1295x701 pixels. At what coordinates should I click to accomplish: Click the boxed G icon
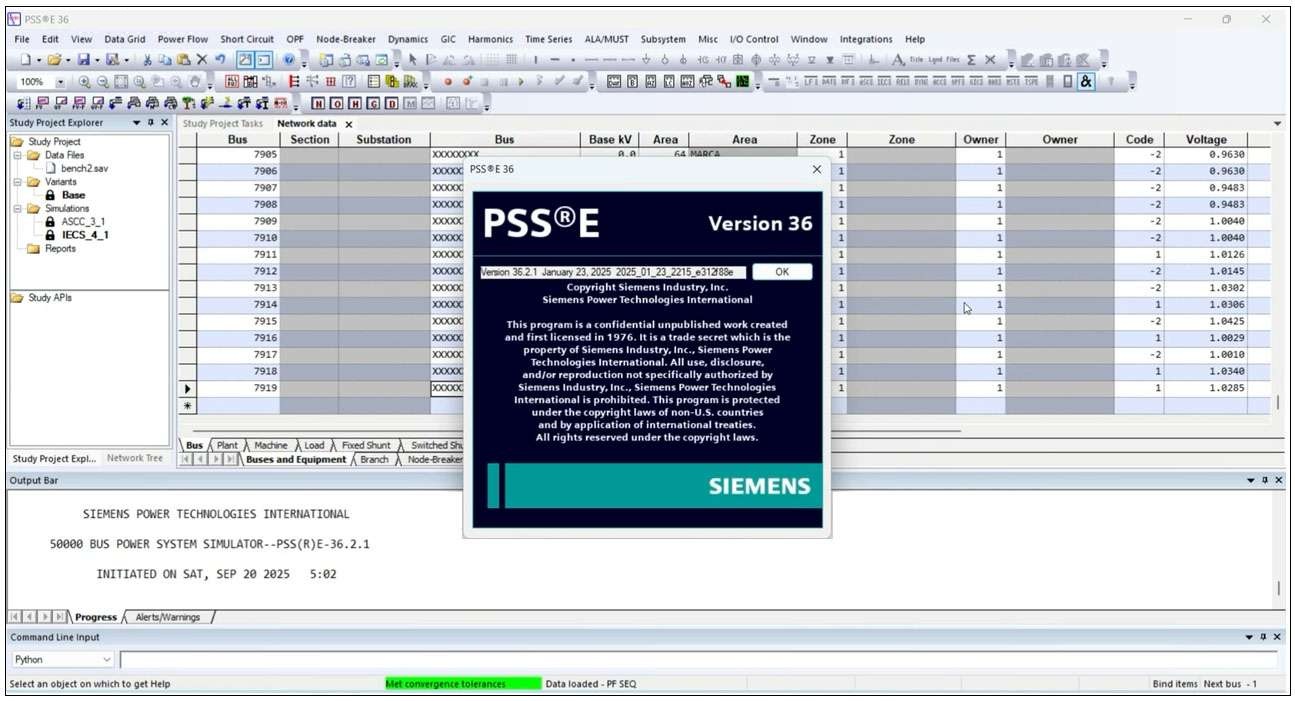373,103
